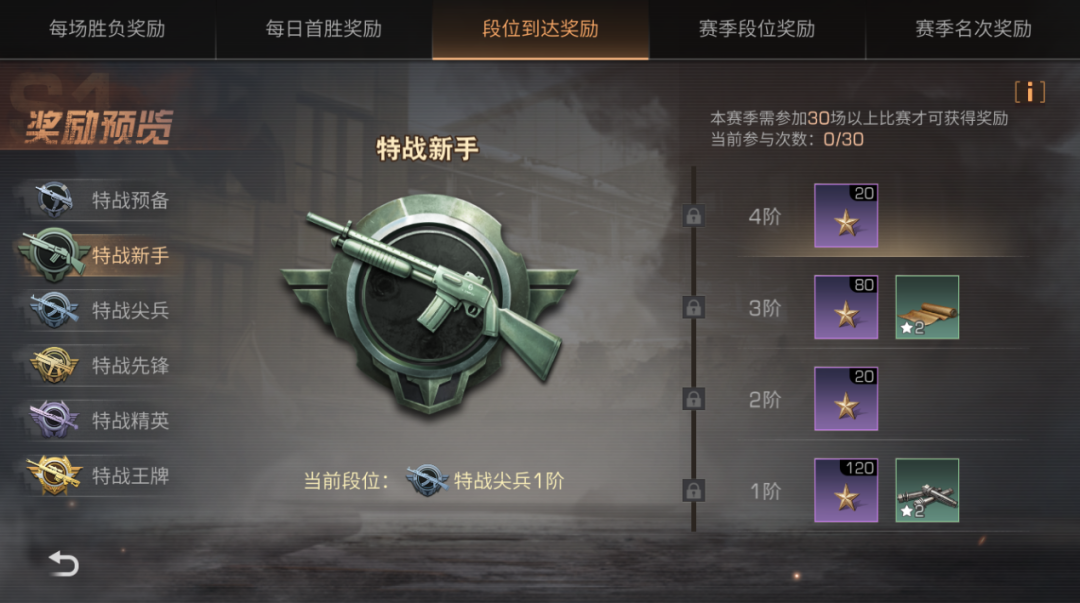Open the 赛季段位奖励 tab
Viewport: 1080px width, 603px height.
pyautogui.click(x=757, y=29)
